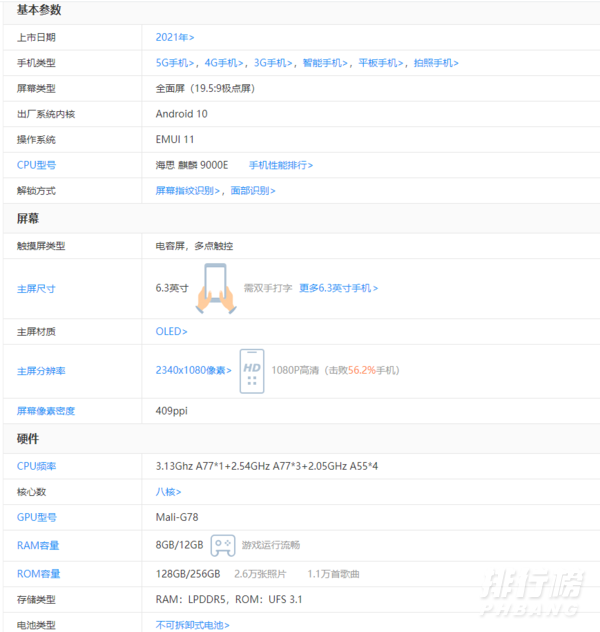The width and height of the screenshot is (600, 632).
Task: Open the 不可拆卸式电池 link
Action: (x=193, y=625)
